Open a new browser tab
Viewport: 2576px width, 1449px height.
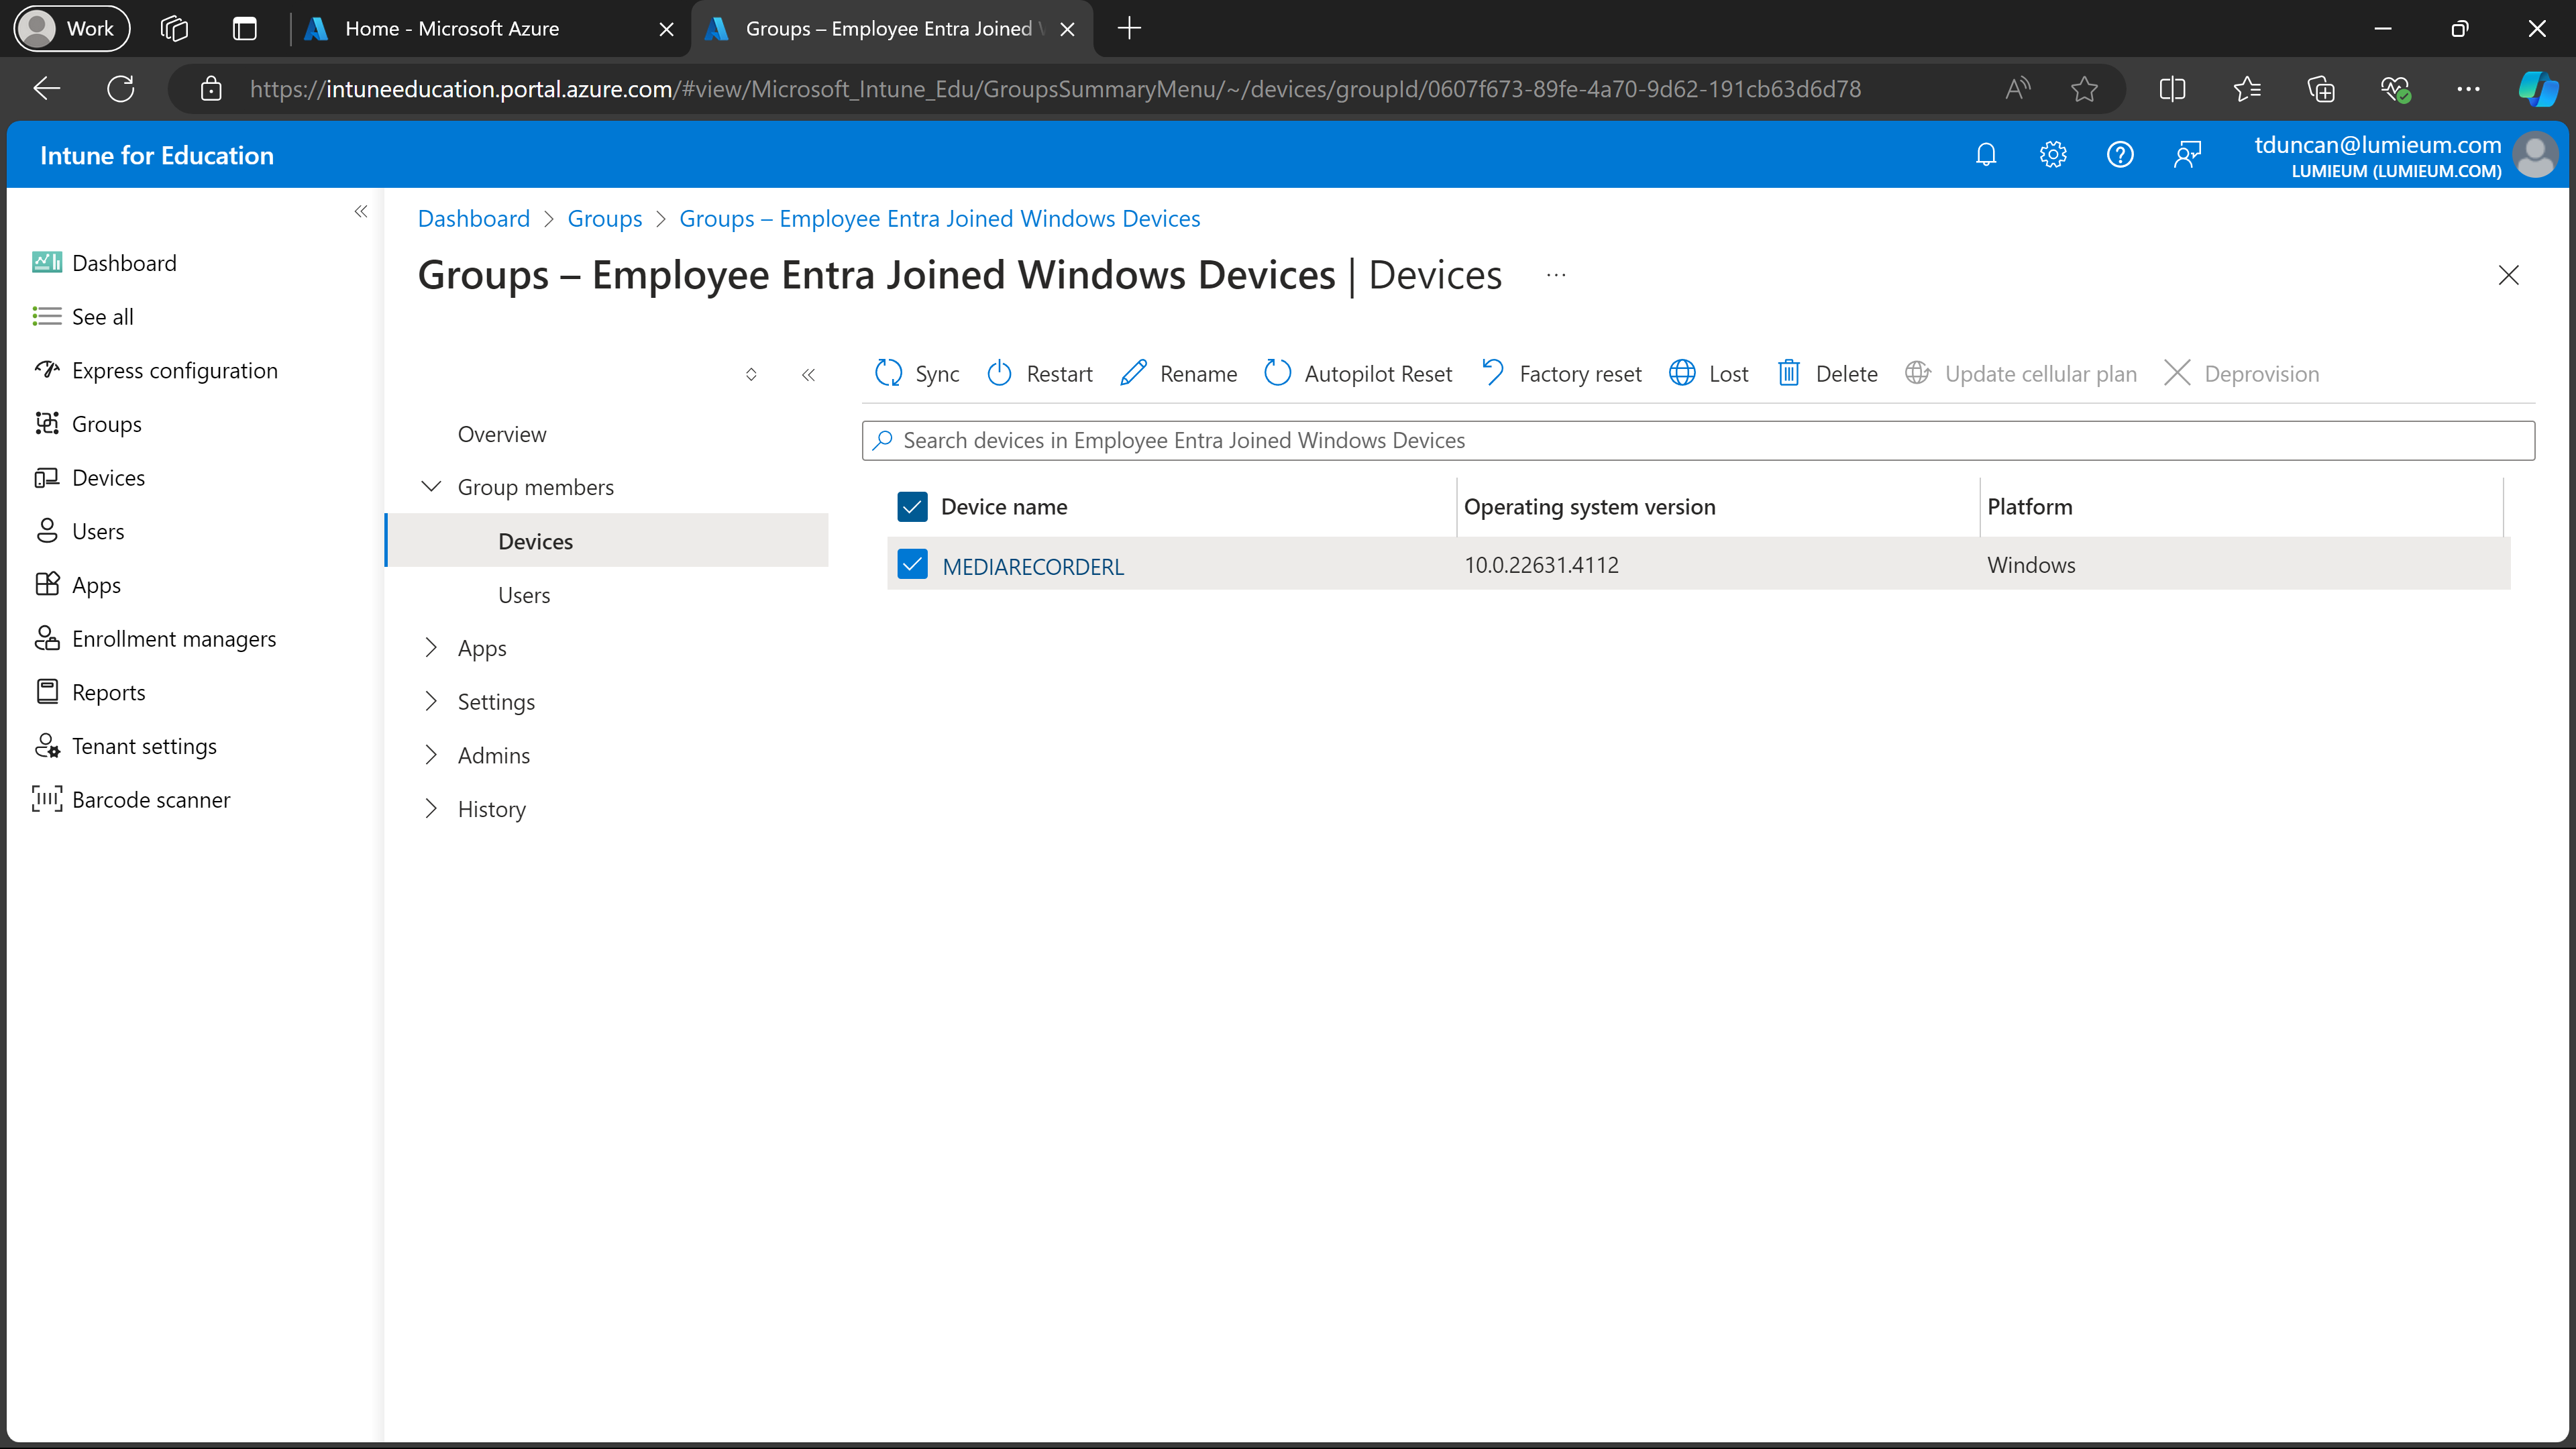click(1129, 28)
